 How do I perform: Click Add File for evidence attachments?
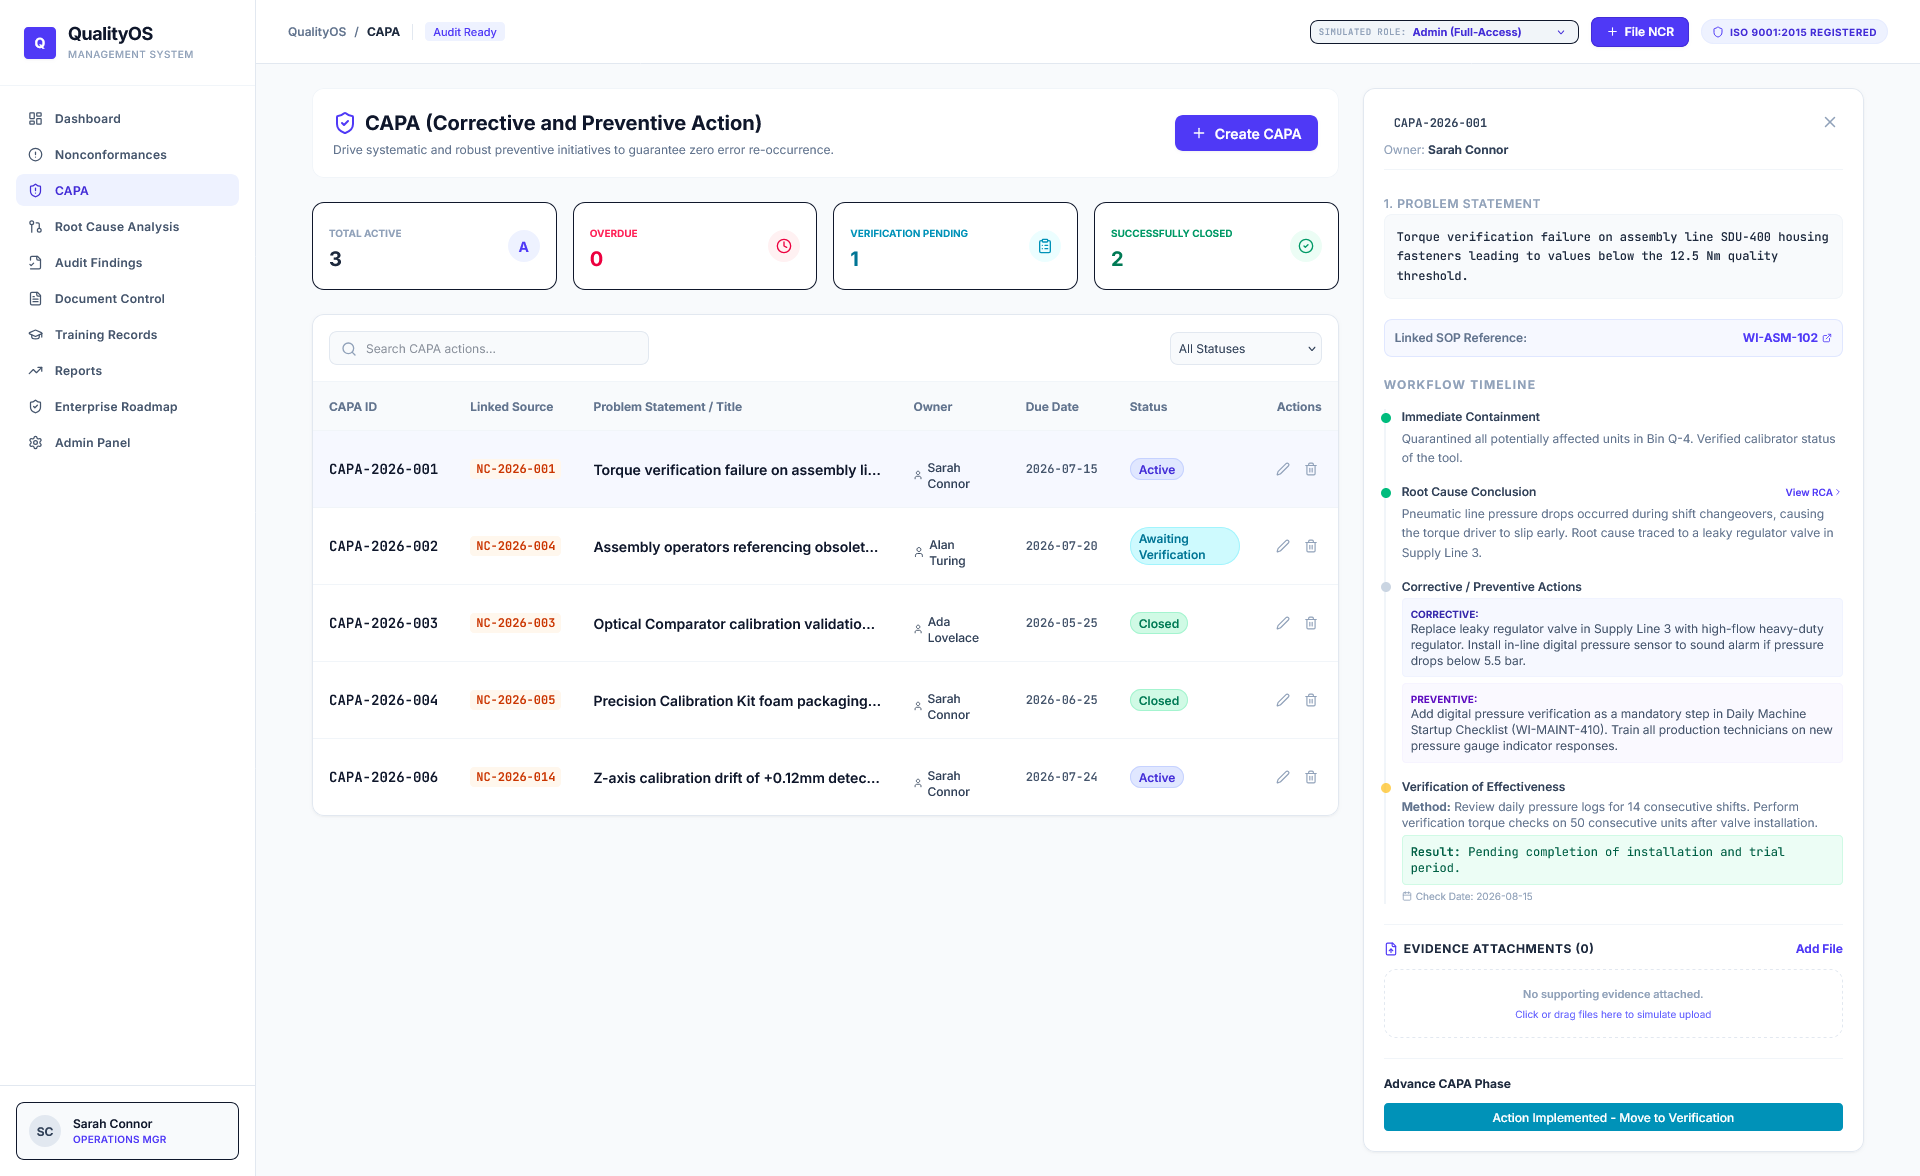coord(1819,949)
